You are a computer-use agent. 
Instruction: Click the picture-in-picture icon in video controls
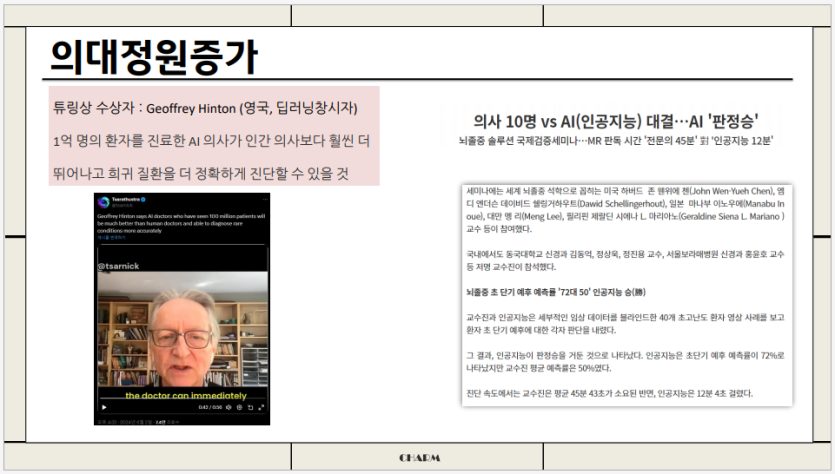250,407
